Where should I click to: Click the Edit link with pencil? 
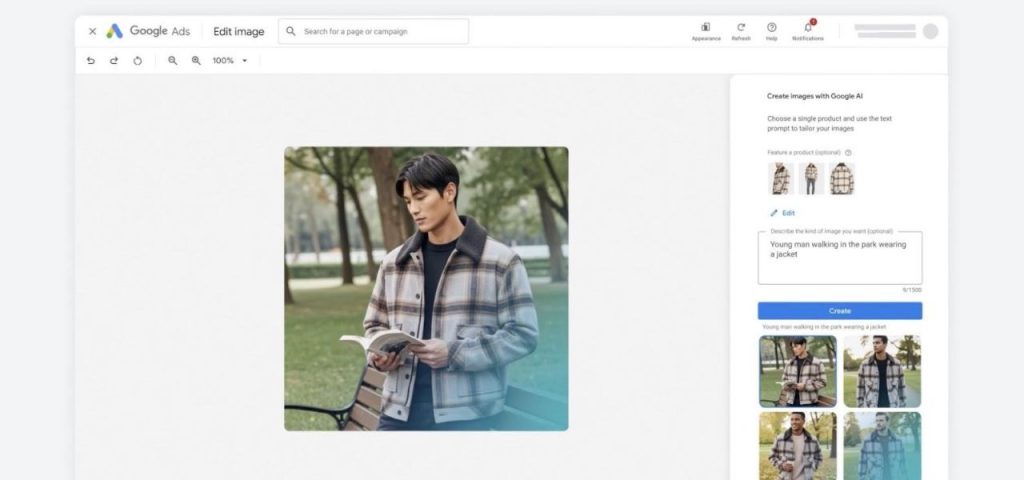(783, 213)
